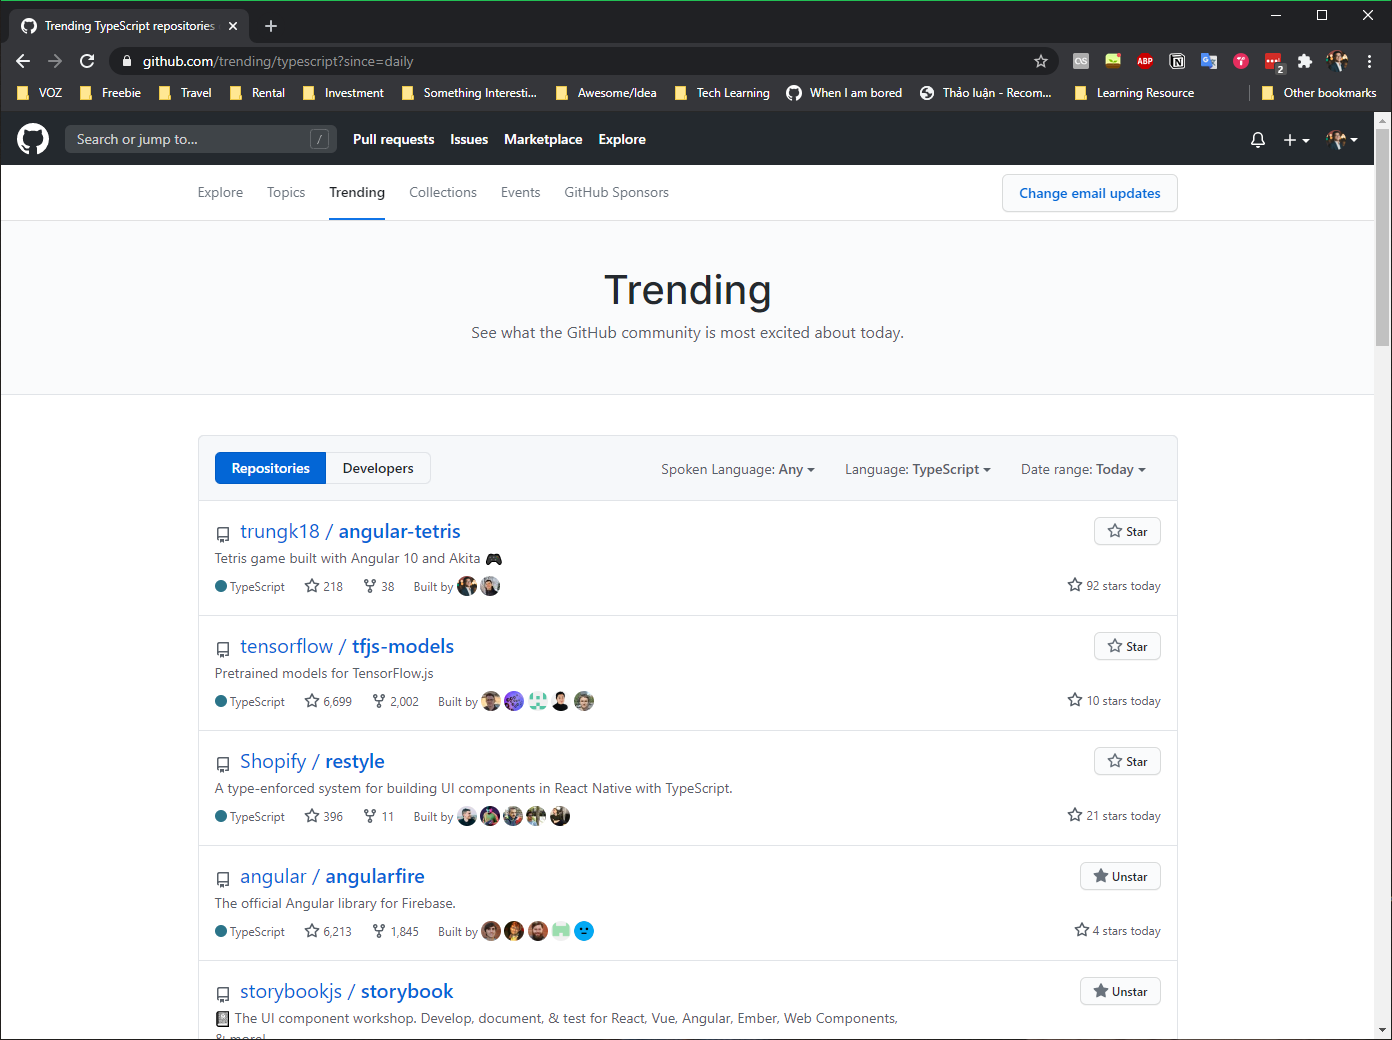Open the Tech Learning bookmark folder
This screenshot has height=1040, width=1392.
[722, 93]
